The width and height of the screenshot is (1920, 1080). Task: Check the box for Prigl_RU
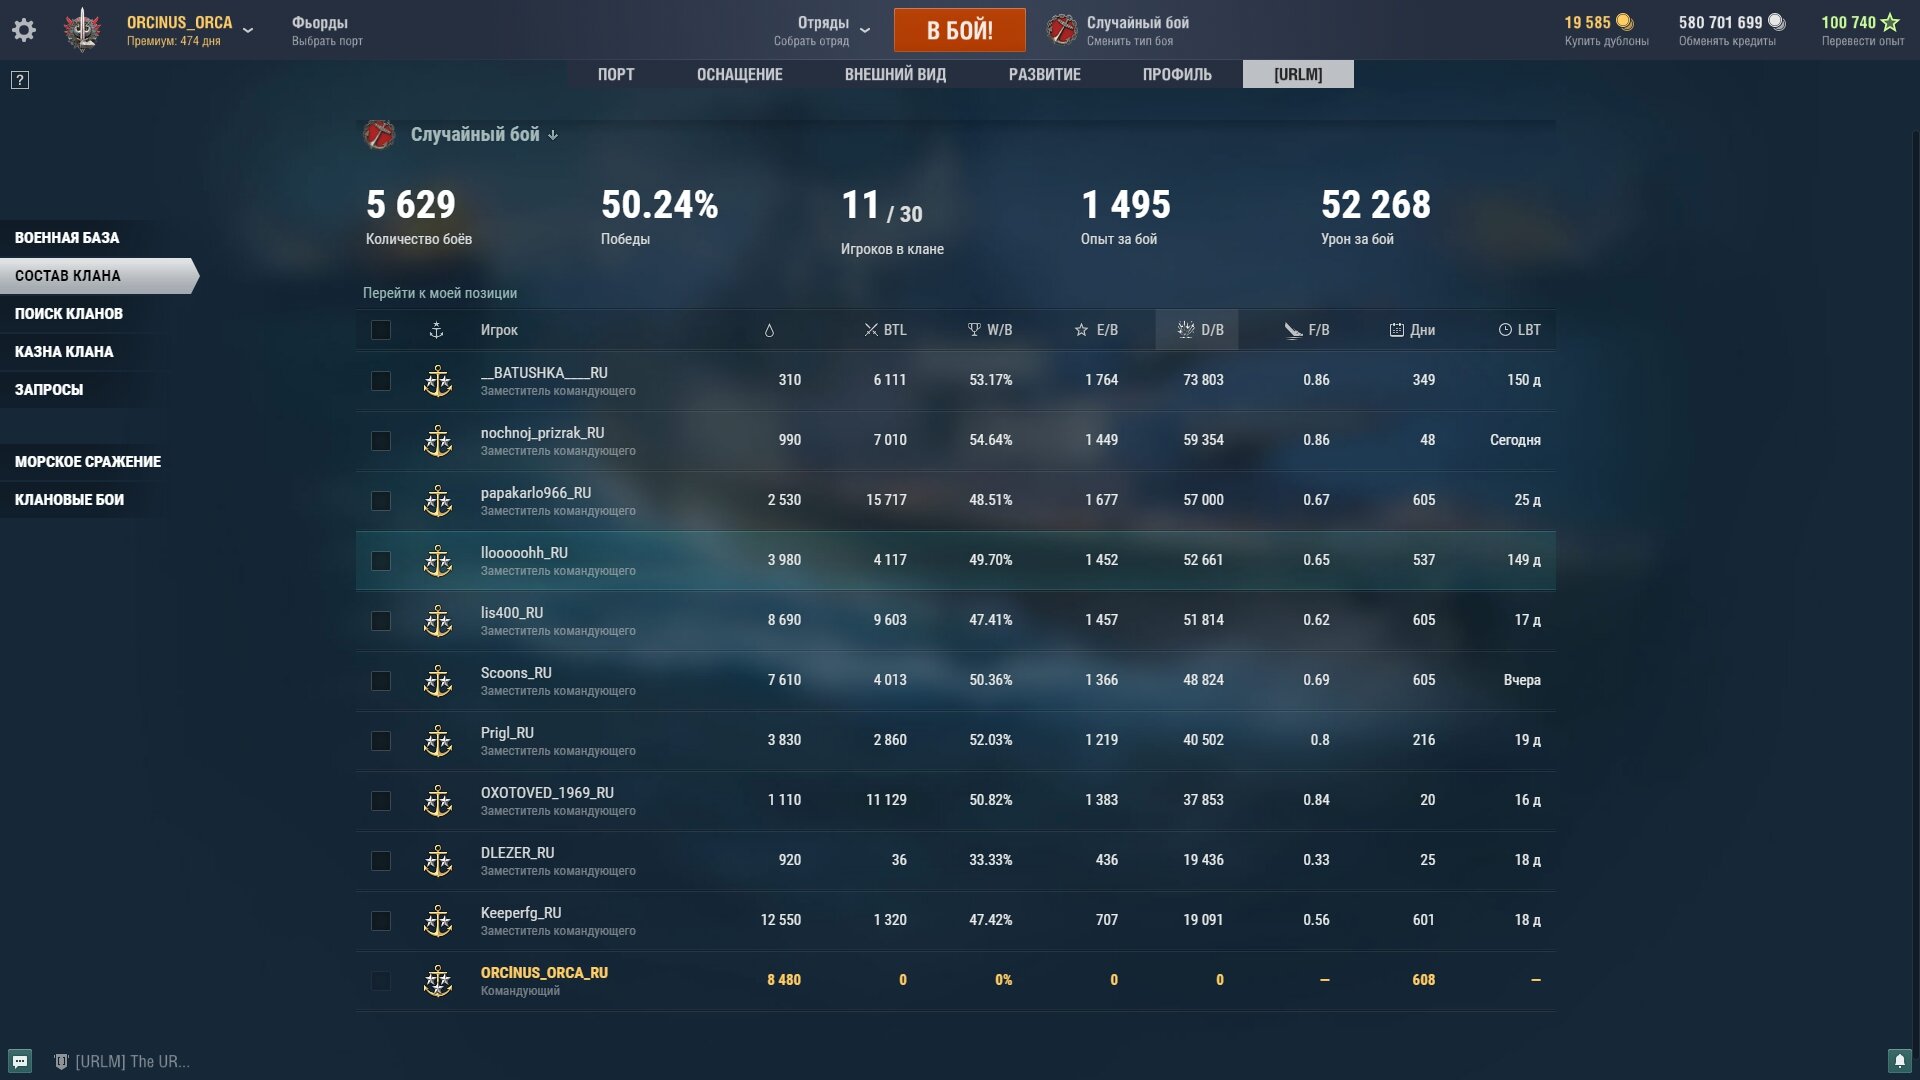pos(381,741)
